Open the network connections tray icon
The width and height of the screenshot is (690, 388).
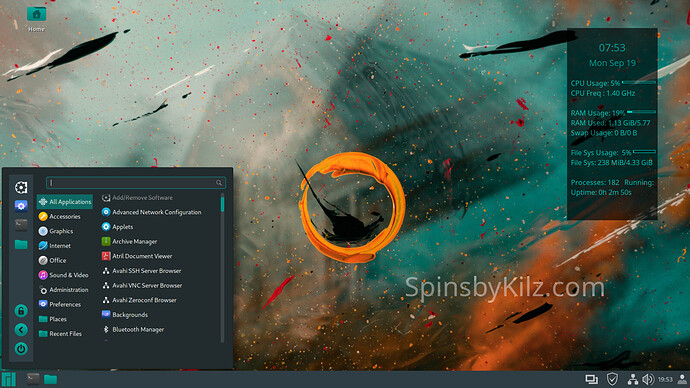click(x=633, y=379)
